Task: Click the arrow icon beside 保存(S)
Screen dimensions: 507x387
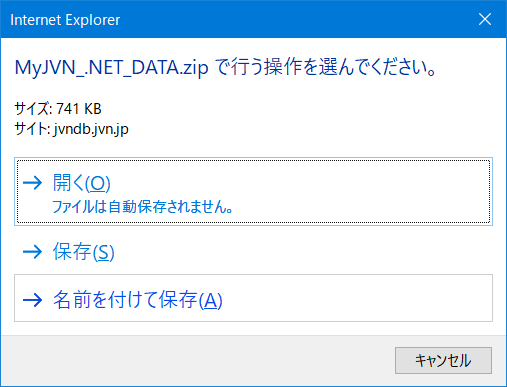Action: point(32,252)
